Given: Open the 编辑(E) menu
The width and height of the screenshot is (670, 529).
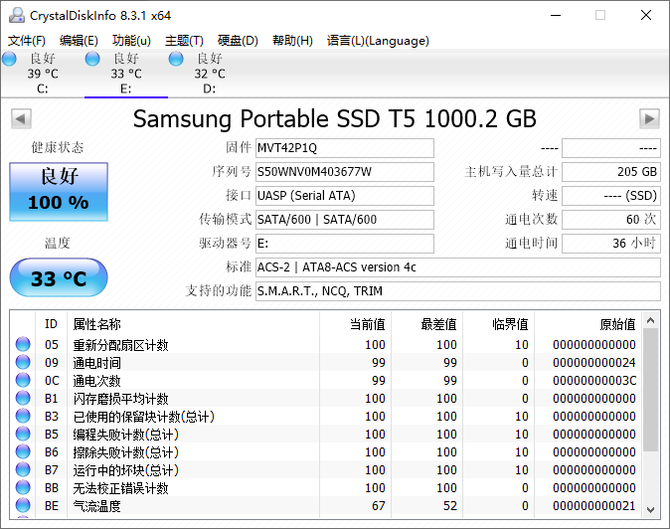Looking at the screenshot, I should [x=79, y=41].
